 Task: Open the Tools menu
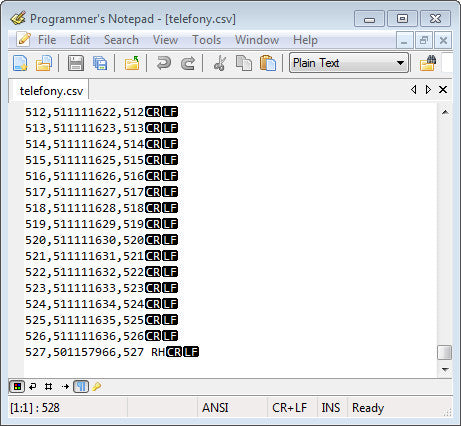pos(206,40)
